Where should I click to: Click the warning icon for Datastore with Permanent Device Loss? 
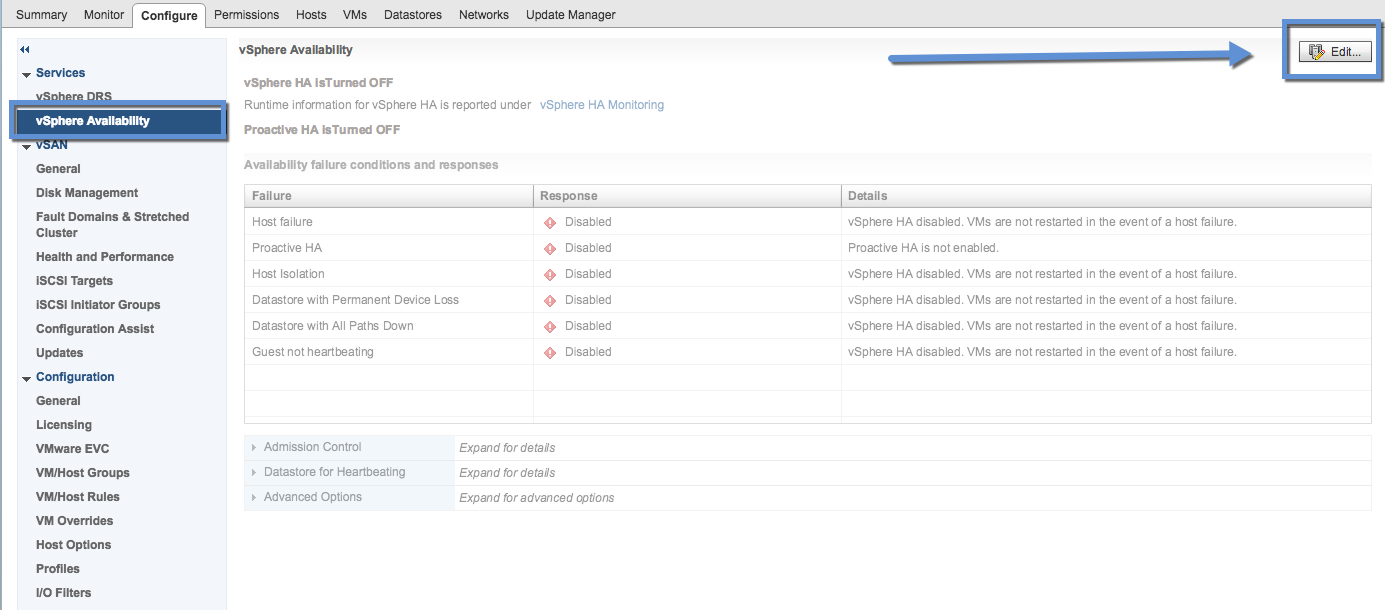pos(550,300)
